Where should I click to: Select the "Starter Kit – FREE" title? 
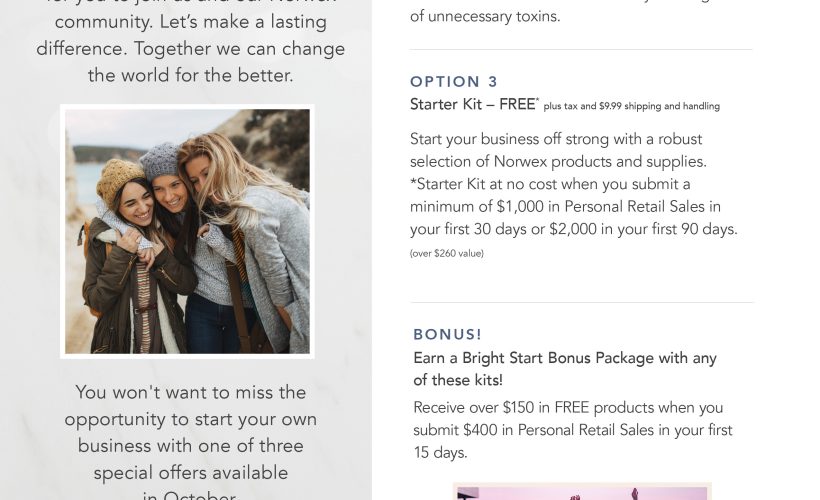click(x=472, y=104)
